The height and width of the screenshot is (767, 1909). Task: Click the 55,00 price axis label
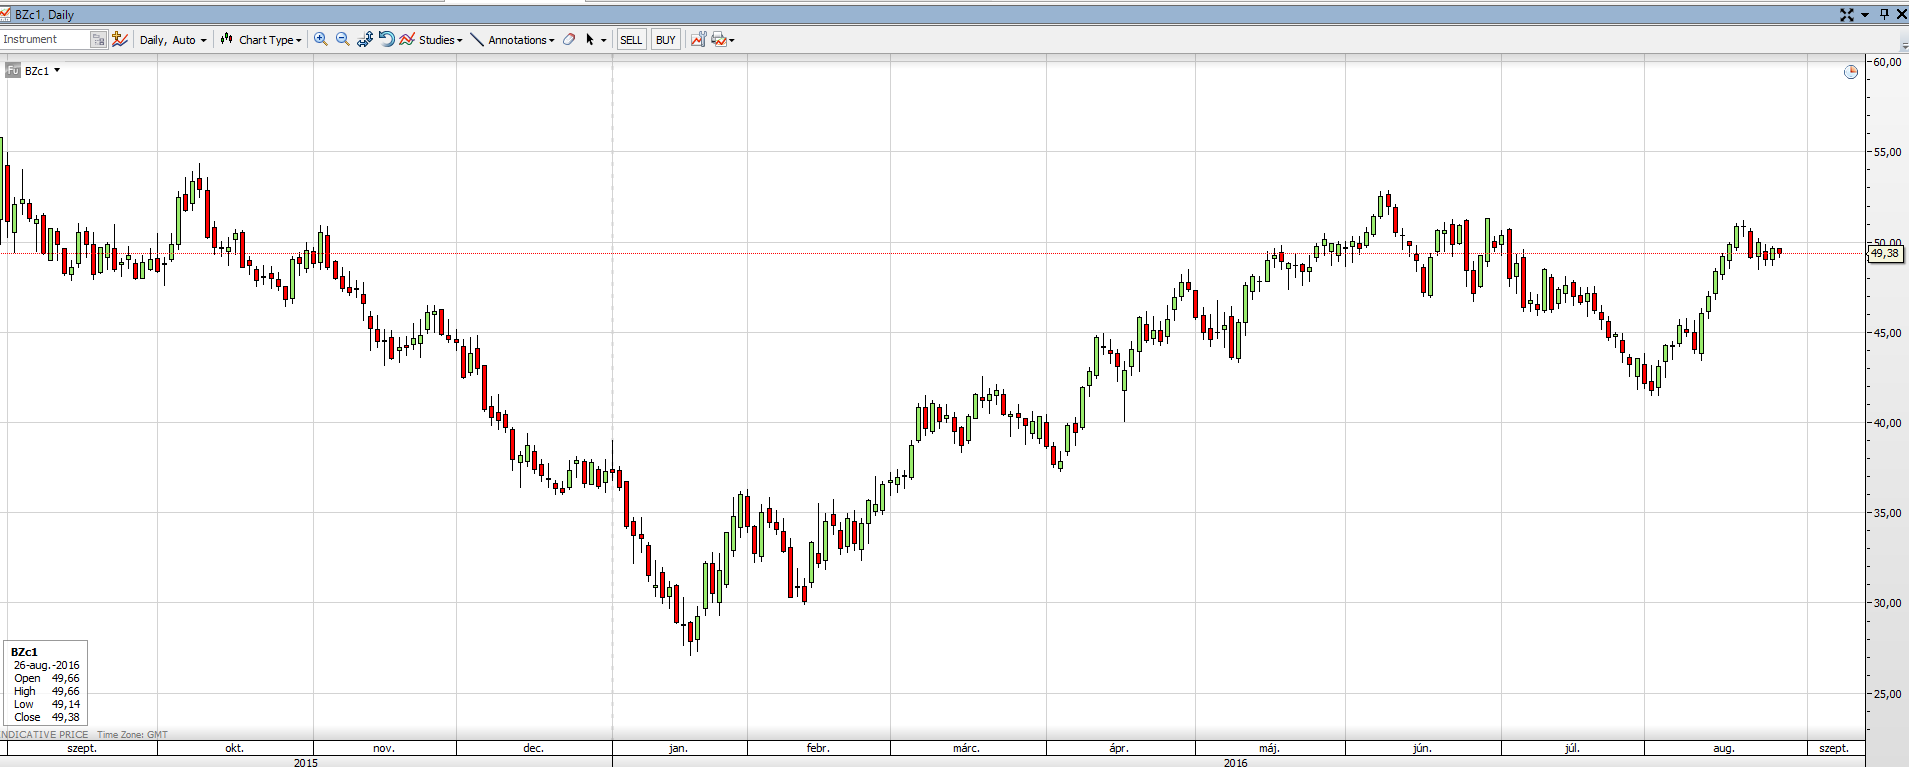tap(1887, 152)
